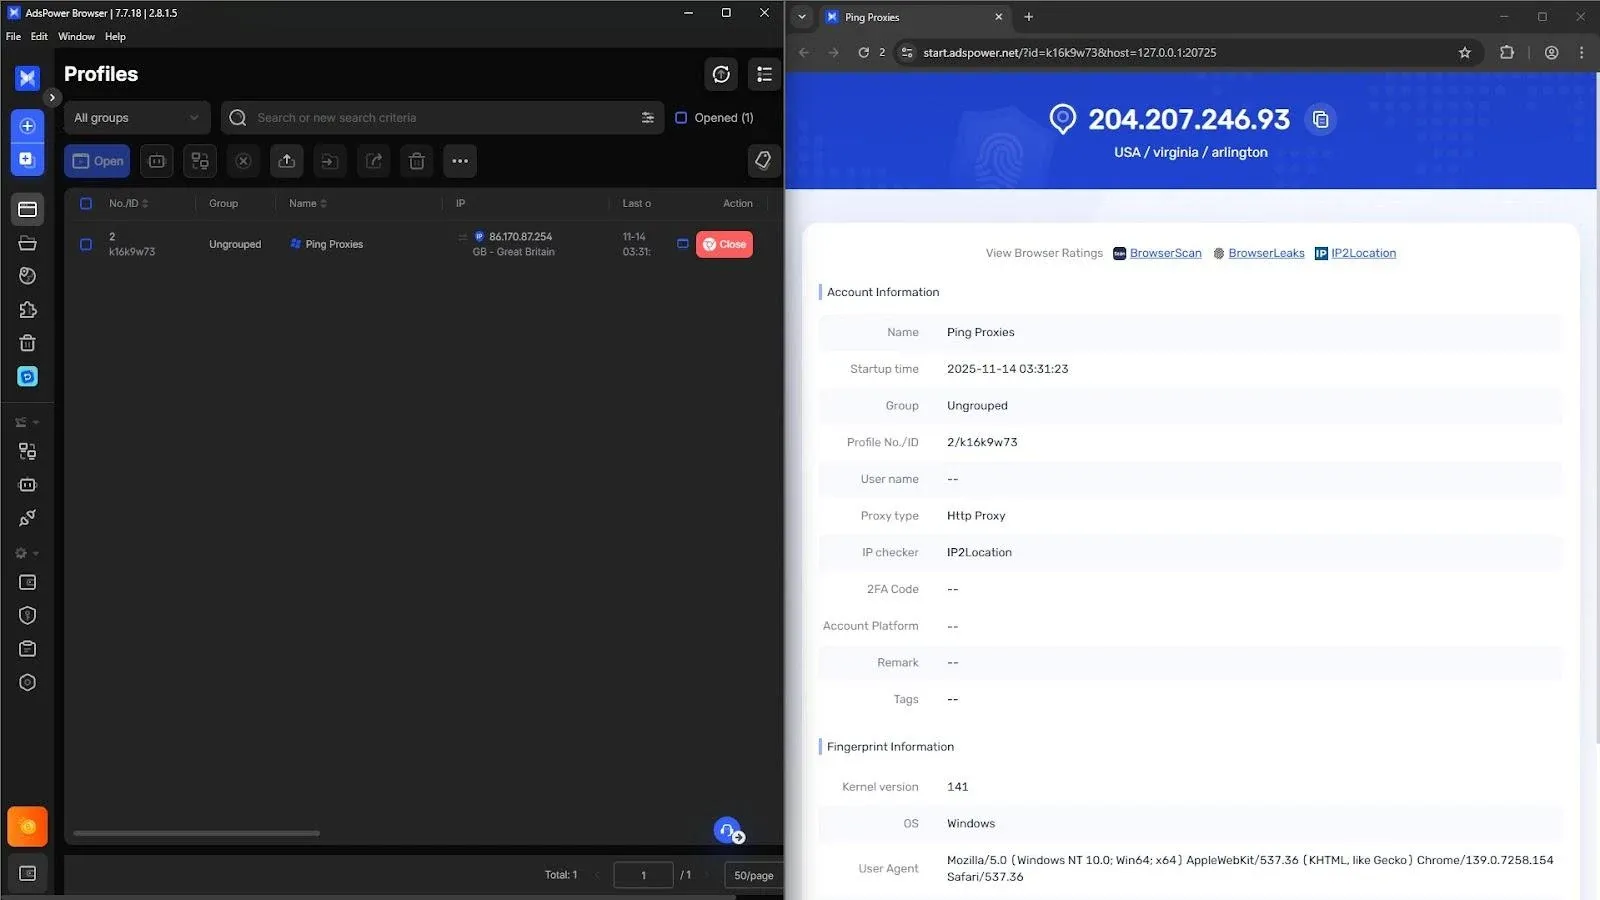The image size is (1600, 900).
Task: Open the Help menu
Action: tap(115, 37)
